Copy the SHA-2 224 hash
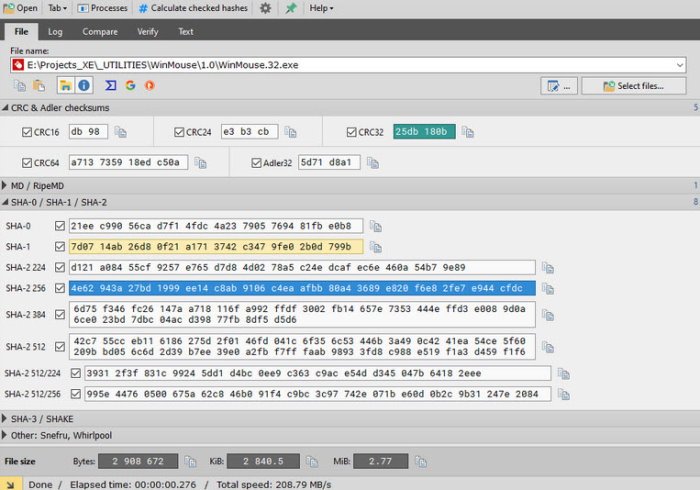 click(x=548, y=268)
